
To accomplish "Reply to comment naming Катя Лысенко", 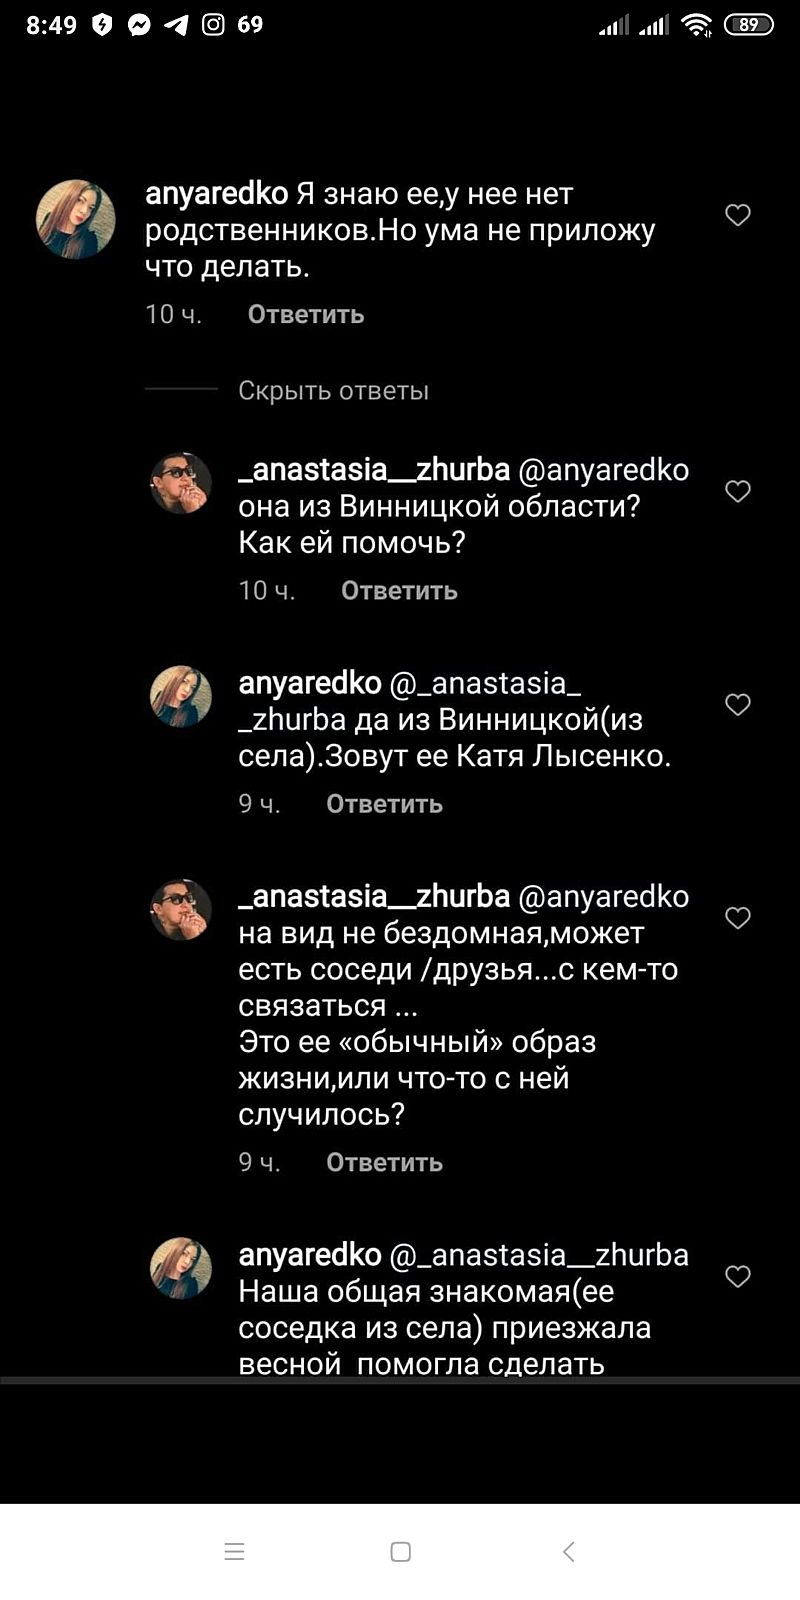I will click(x=384, y=804).
